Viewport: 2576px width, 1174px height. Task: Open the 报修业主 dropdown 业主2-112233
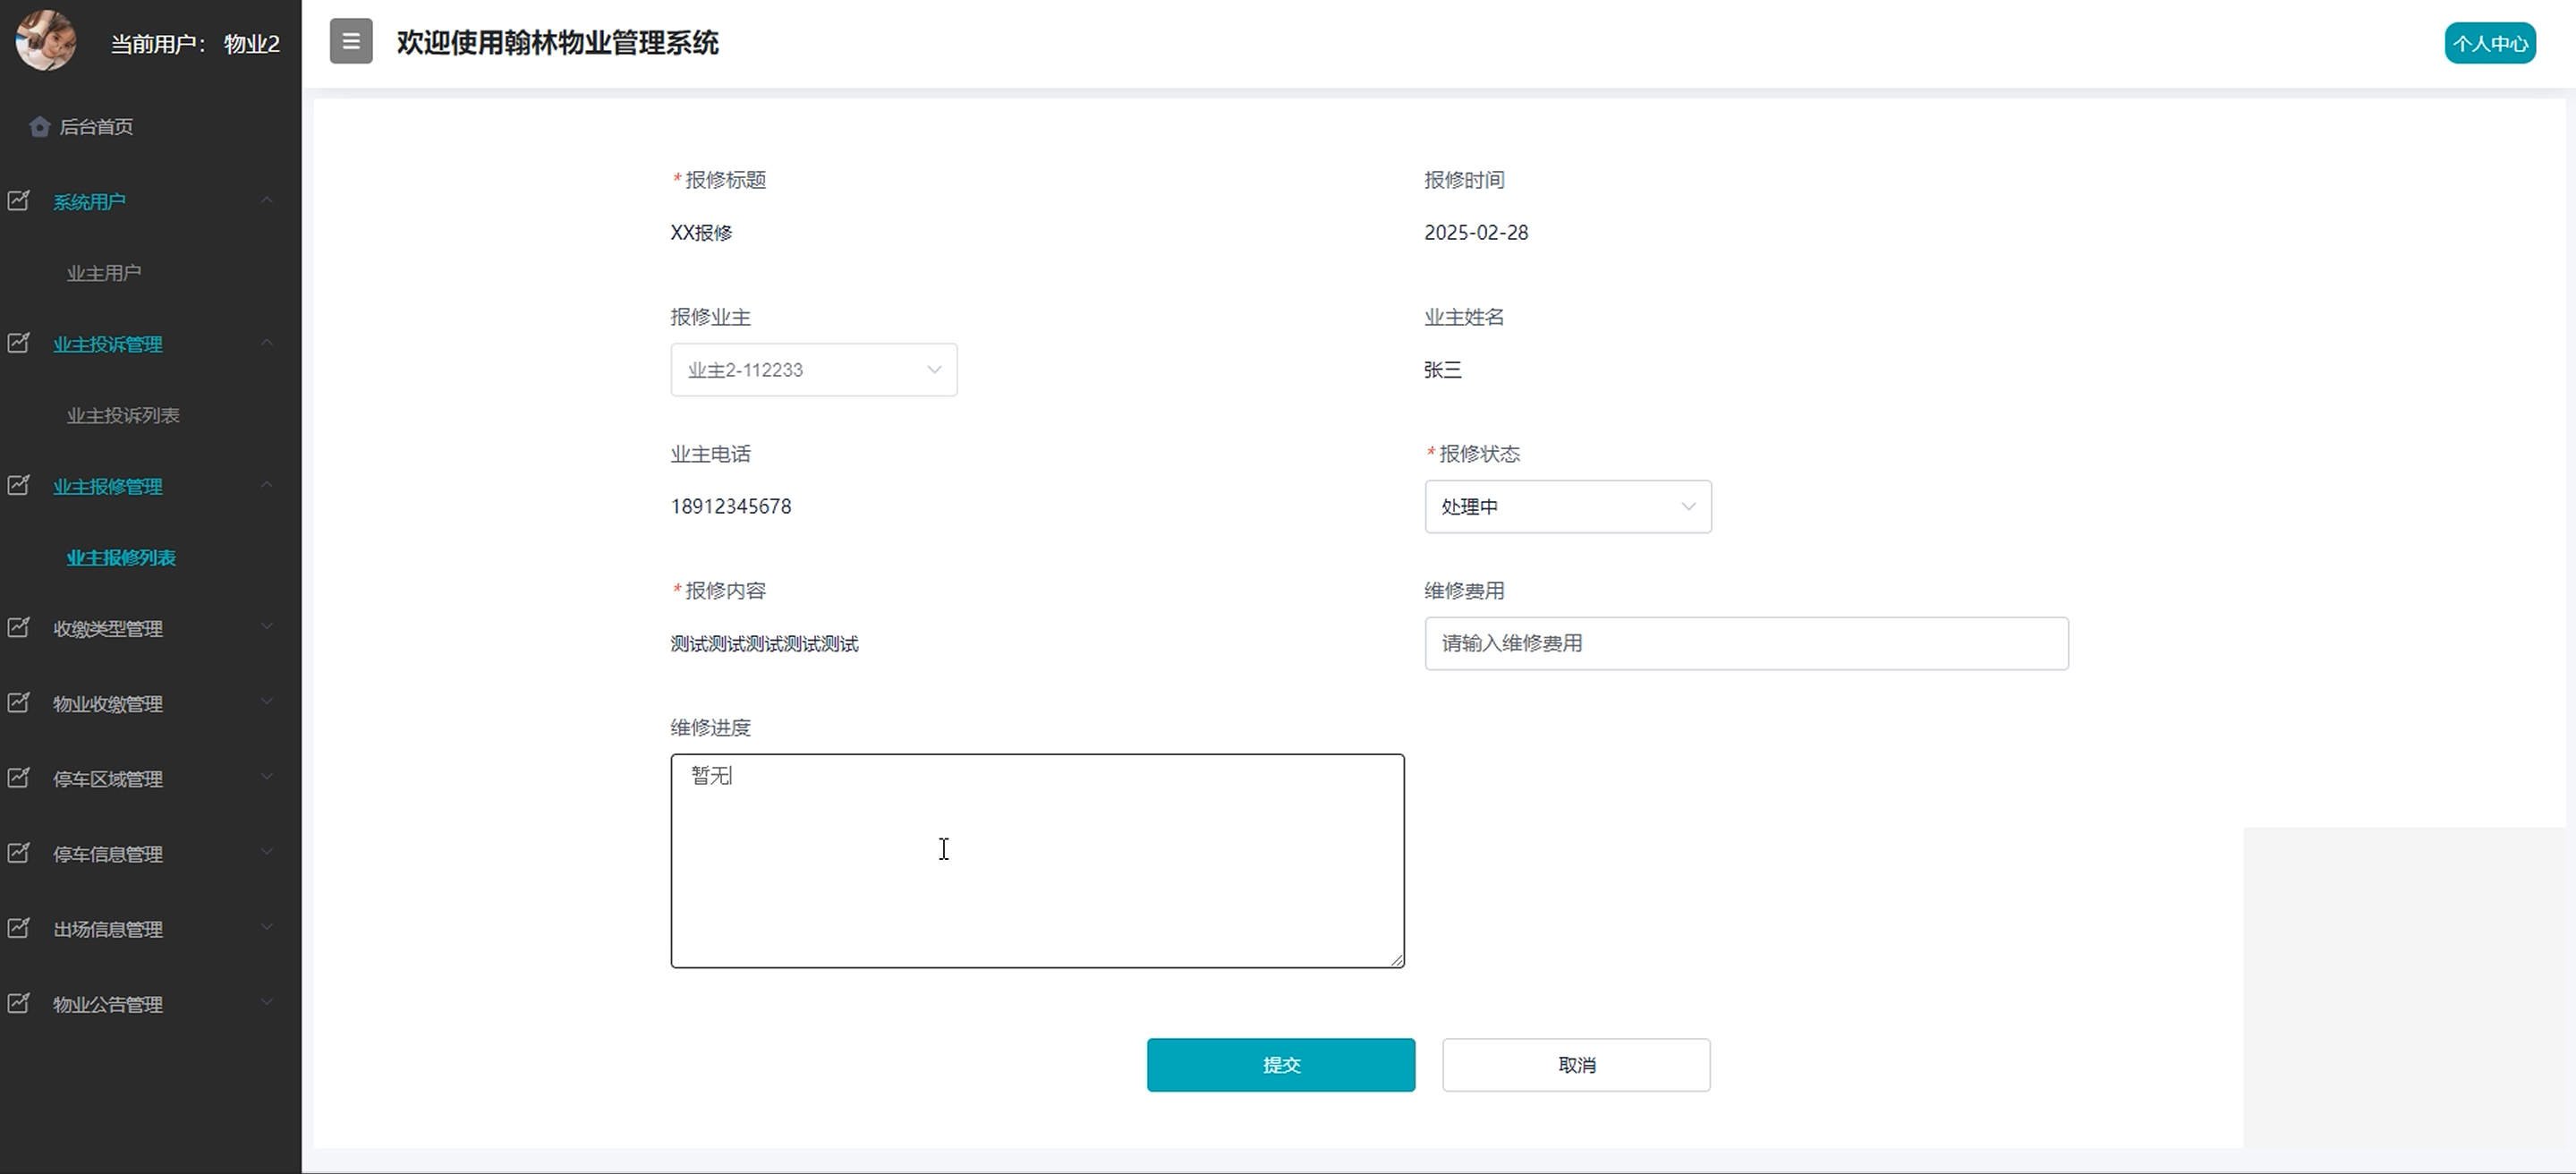(x=813, y=370)
